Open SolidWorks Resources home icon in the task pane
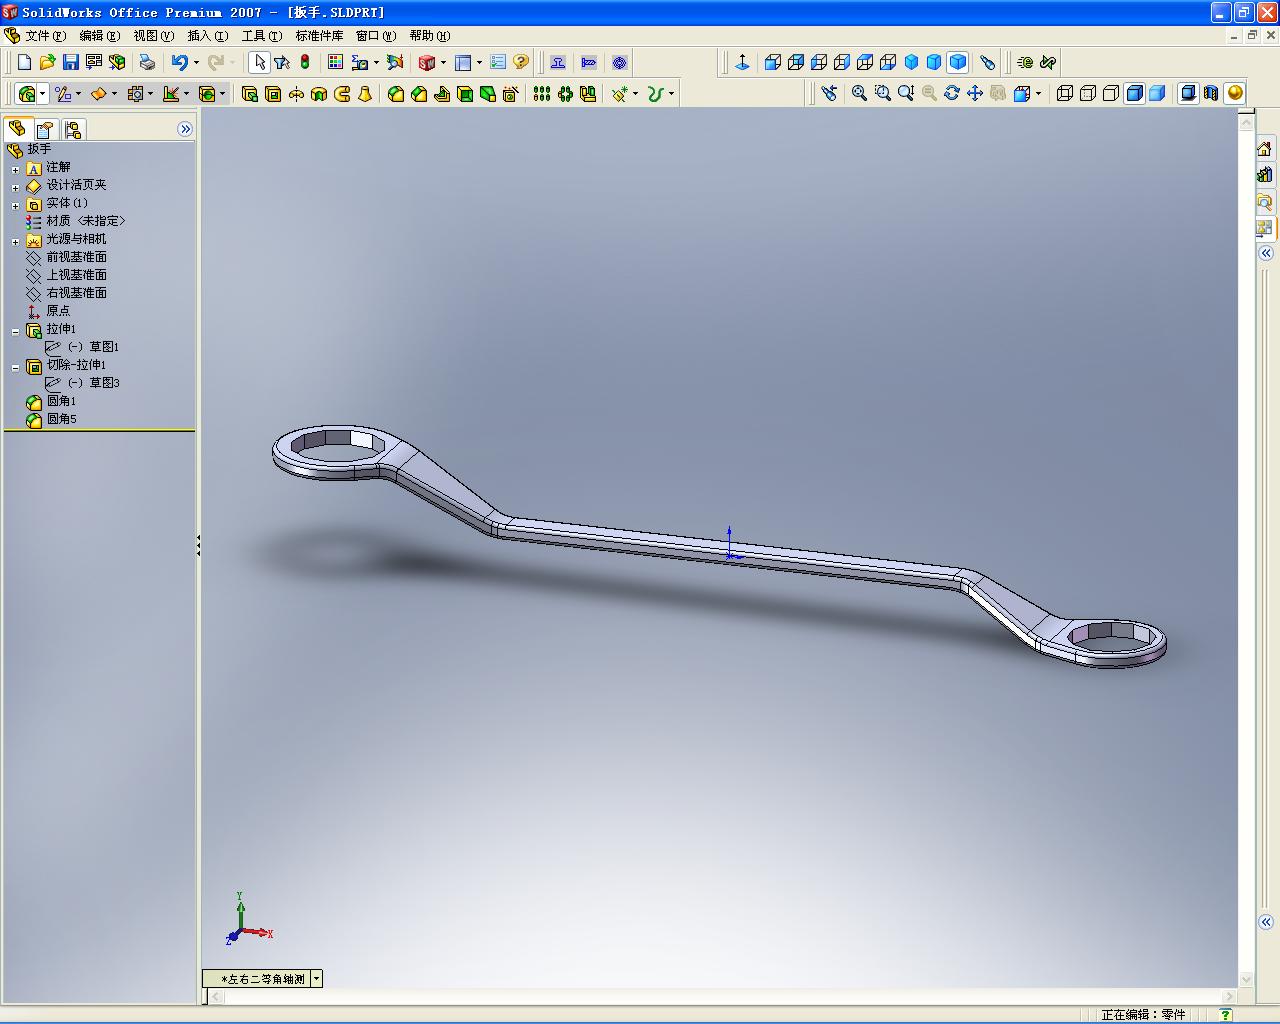The width and height of the screenshot is (1280, 1024). 1265,149
